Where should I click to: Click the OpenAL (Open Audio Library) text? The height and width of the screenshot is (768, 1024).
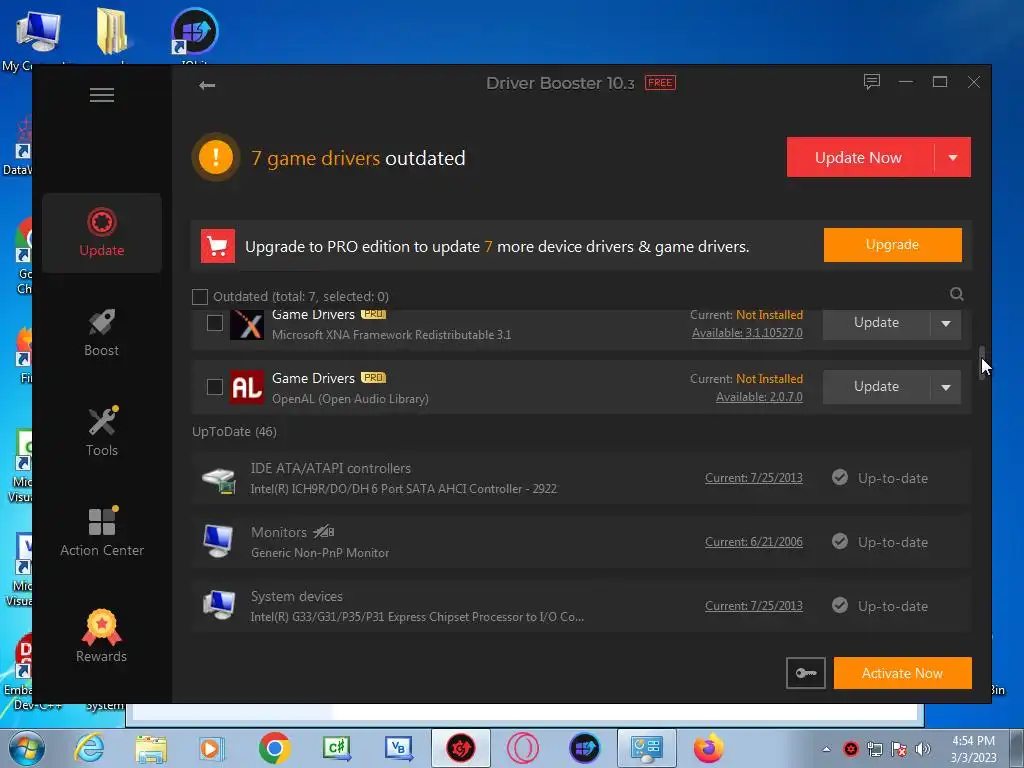pos(350,399)
